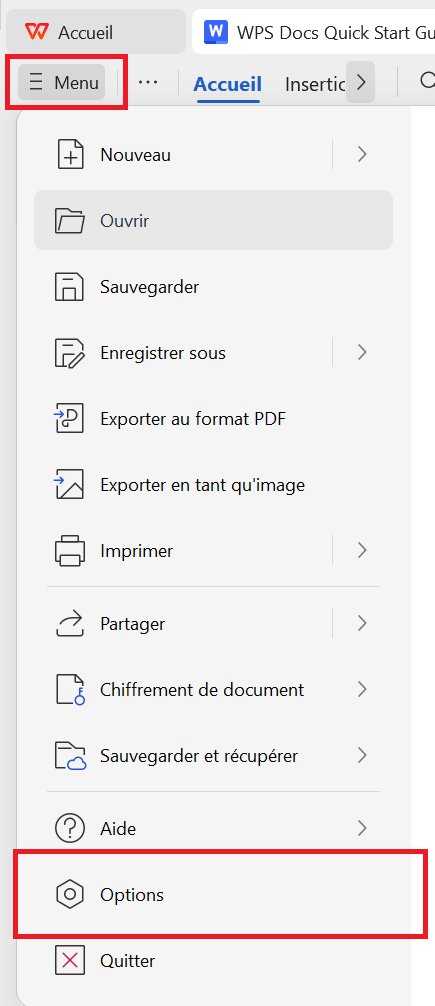435x1006 pixels.
Task: Click the Options hexagon gear icon
Action: (x=70, y=894)
